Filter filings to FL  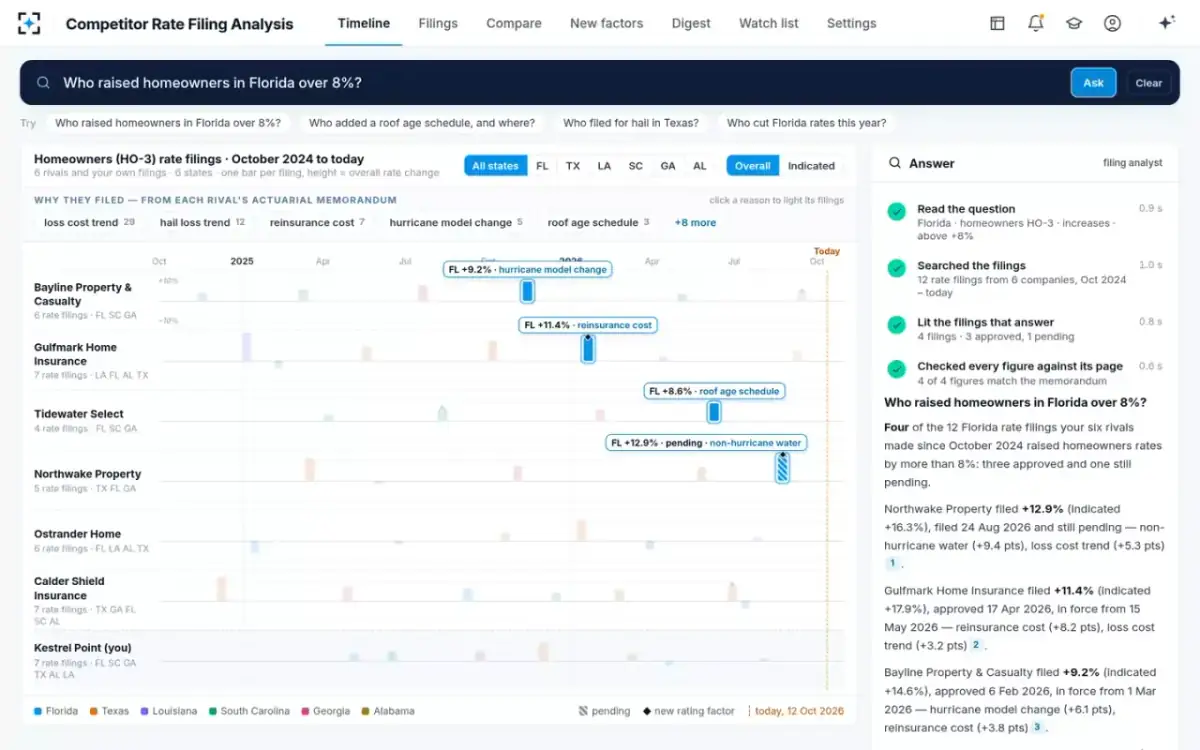(x=542, y=166)
